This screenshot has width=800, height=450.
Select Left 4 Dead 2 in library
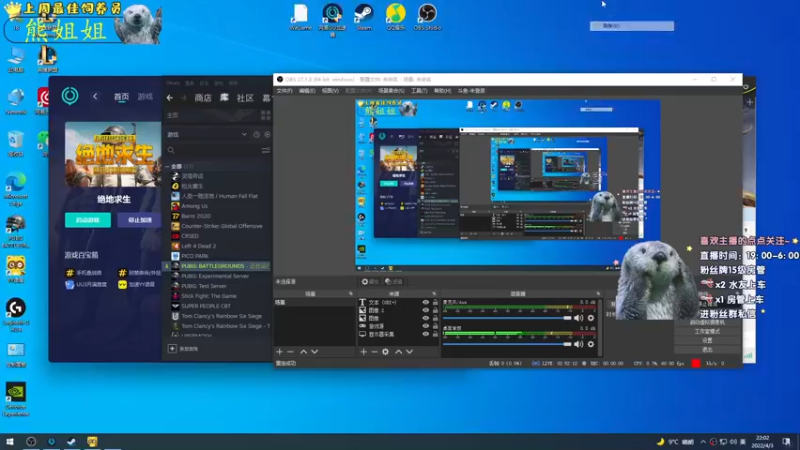pyautogui.click(x=198, y=246)
